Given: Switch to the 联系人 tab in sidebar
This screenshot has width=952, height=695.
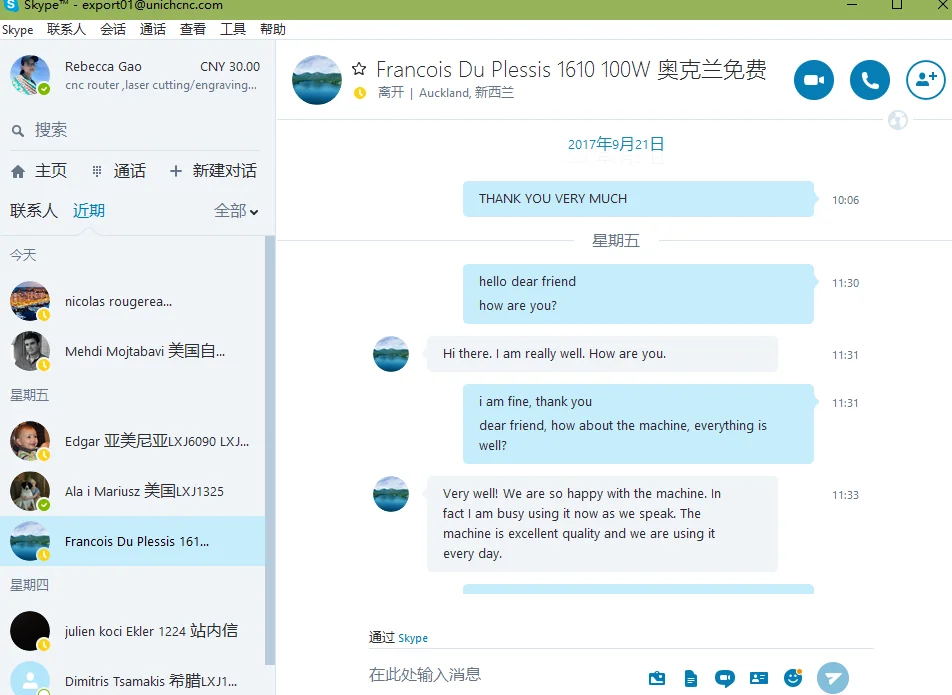Looking at the screenshot, I should coord(34,211).
